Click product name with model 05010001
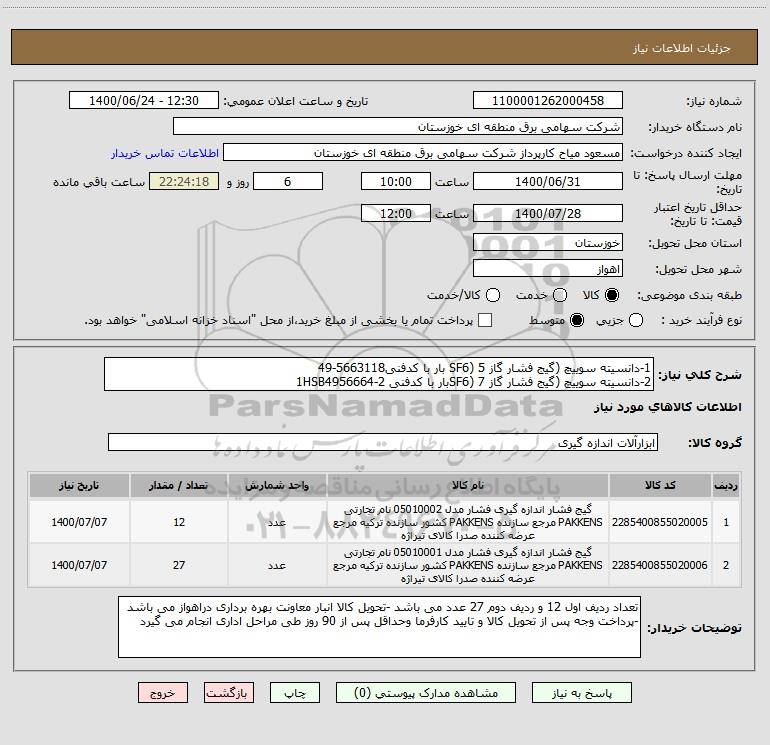 pyautogui.click(x=468, y=565)
